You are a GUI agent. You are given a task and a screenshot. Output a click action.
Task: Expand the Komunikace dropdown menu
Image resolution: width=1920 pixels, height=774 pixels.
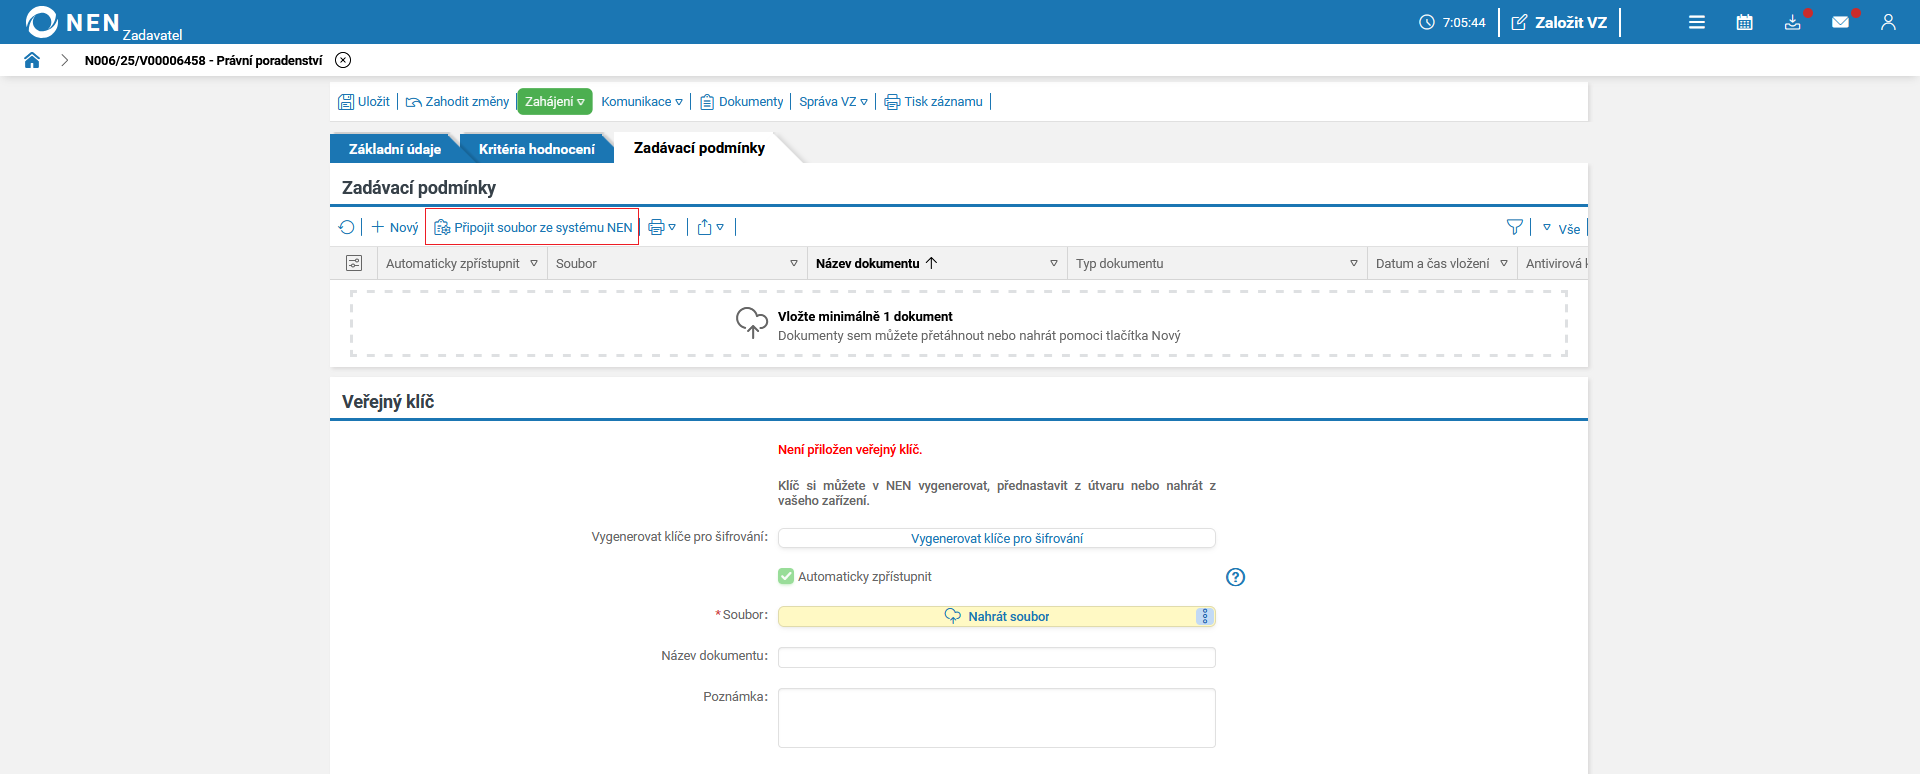(642, 102)
